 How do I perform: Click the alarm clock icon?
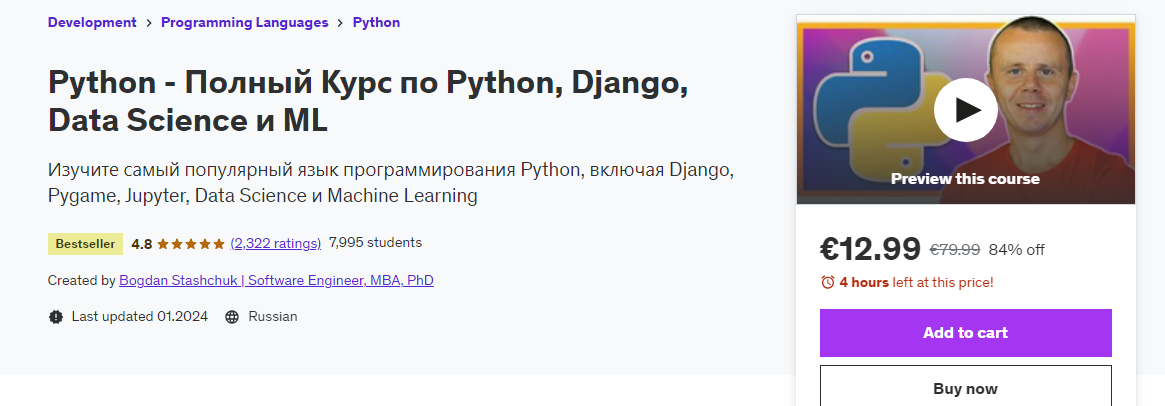tap(827, 282)
